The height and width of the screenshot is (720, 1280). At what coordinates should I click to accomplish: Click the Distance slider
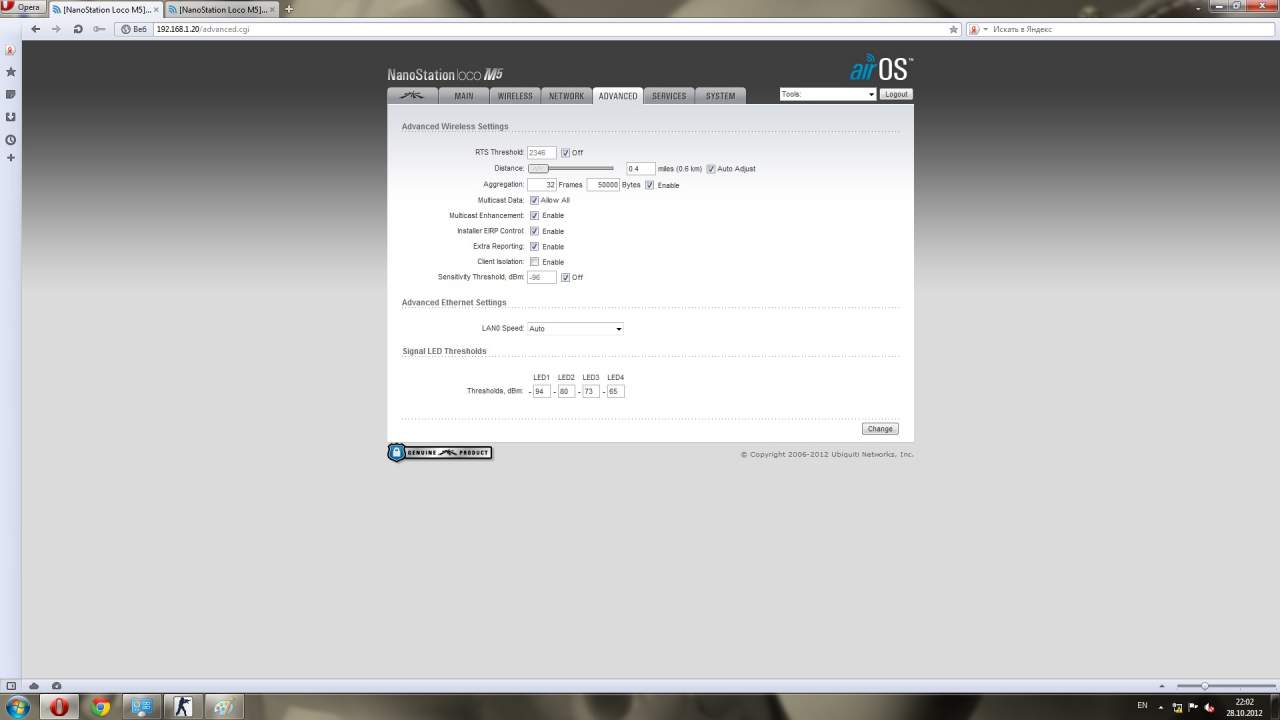(570, 168)
